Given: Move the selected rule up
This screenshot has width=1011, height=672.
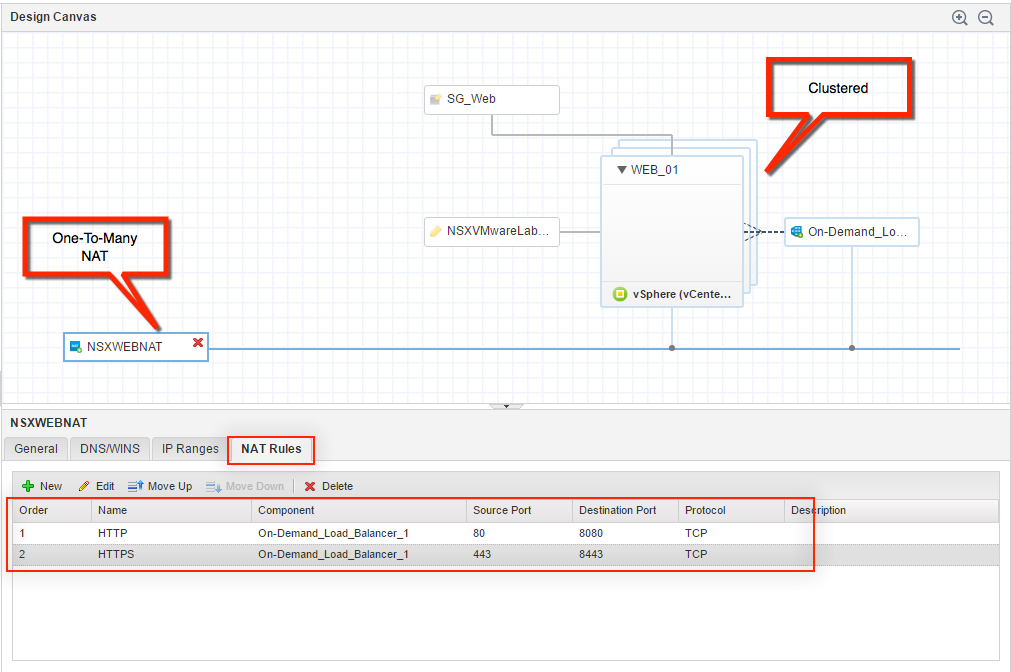Looking at the screenshot, I should [159, 486].
